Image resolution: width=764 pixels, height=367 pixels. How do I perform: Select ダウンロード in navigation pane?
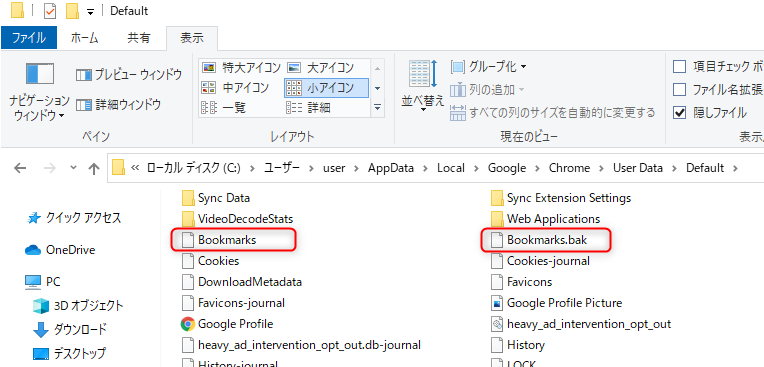69,329
